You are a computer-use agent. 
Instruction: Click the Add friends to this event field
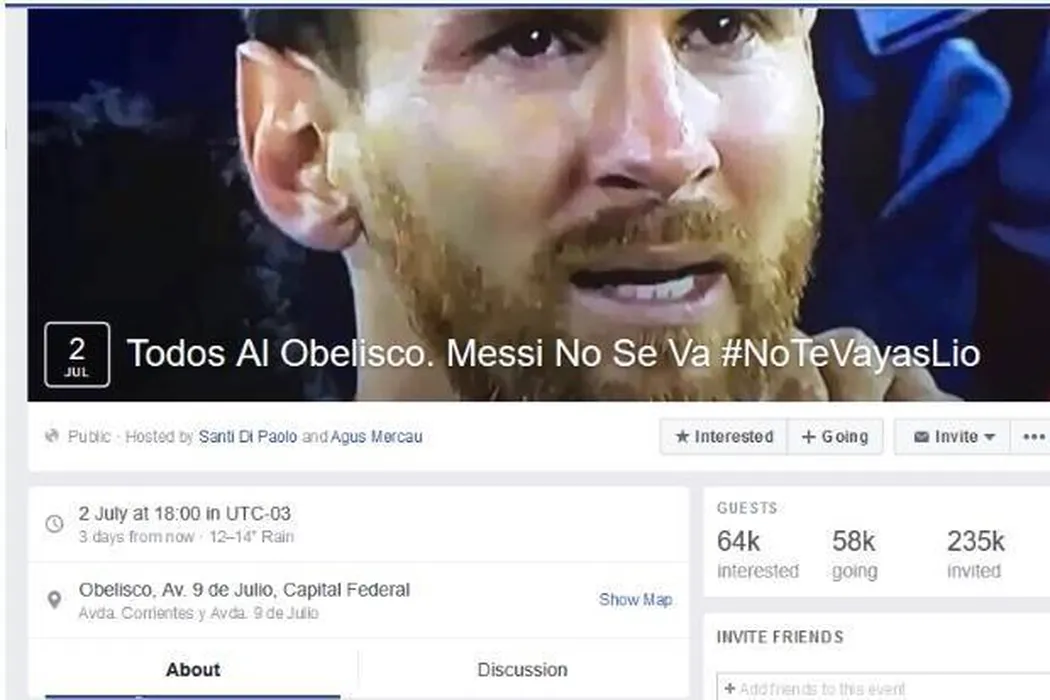[x=883, y=687]
